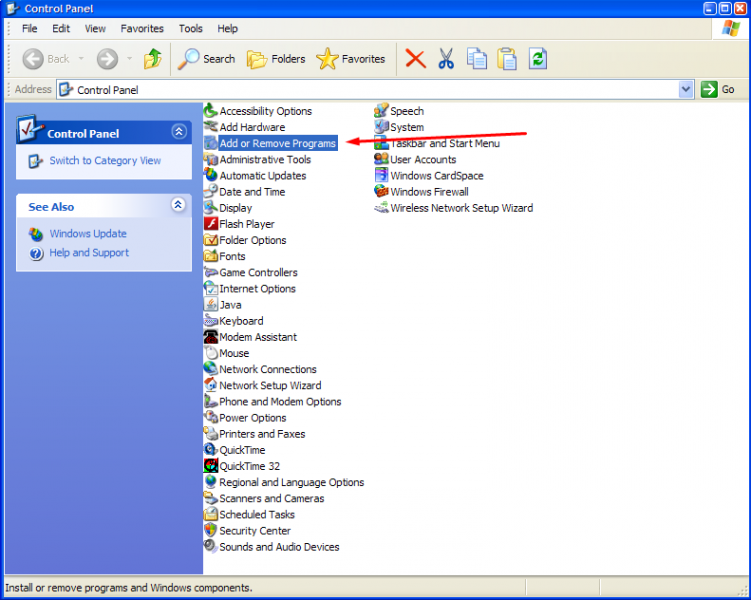
Task: Collapse the See Also section
Action: [179, 205]
